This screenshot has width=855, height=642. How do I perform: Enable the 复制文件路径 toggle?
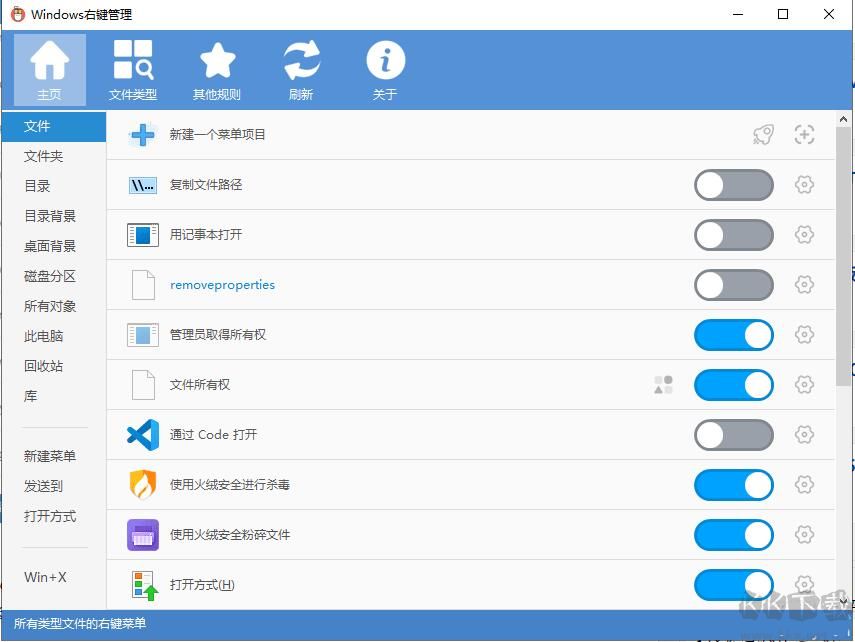pos(733,185)
